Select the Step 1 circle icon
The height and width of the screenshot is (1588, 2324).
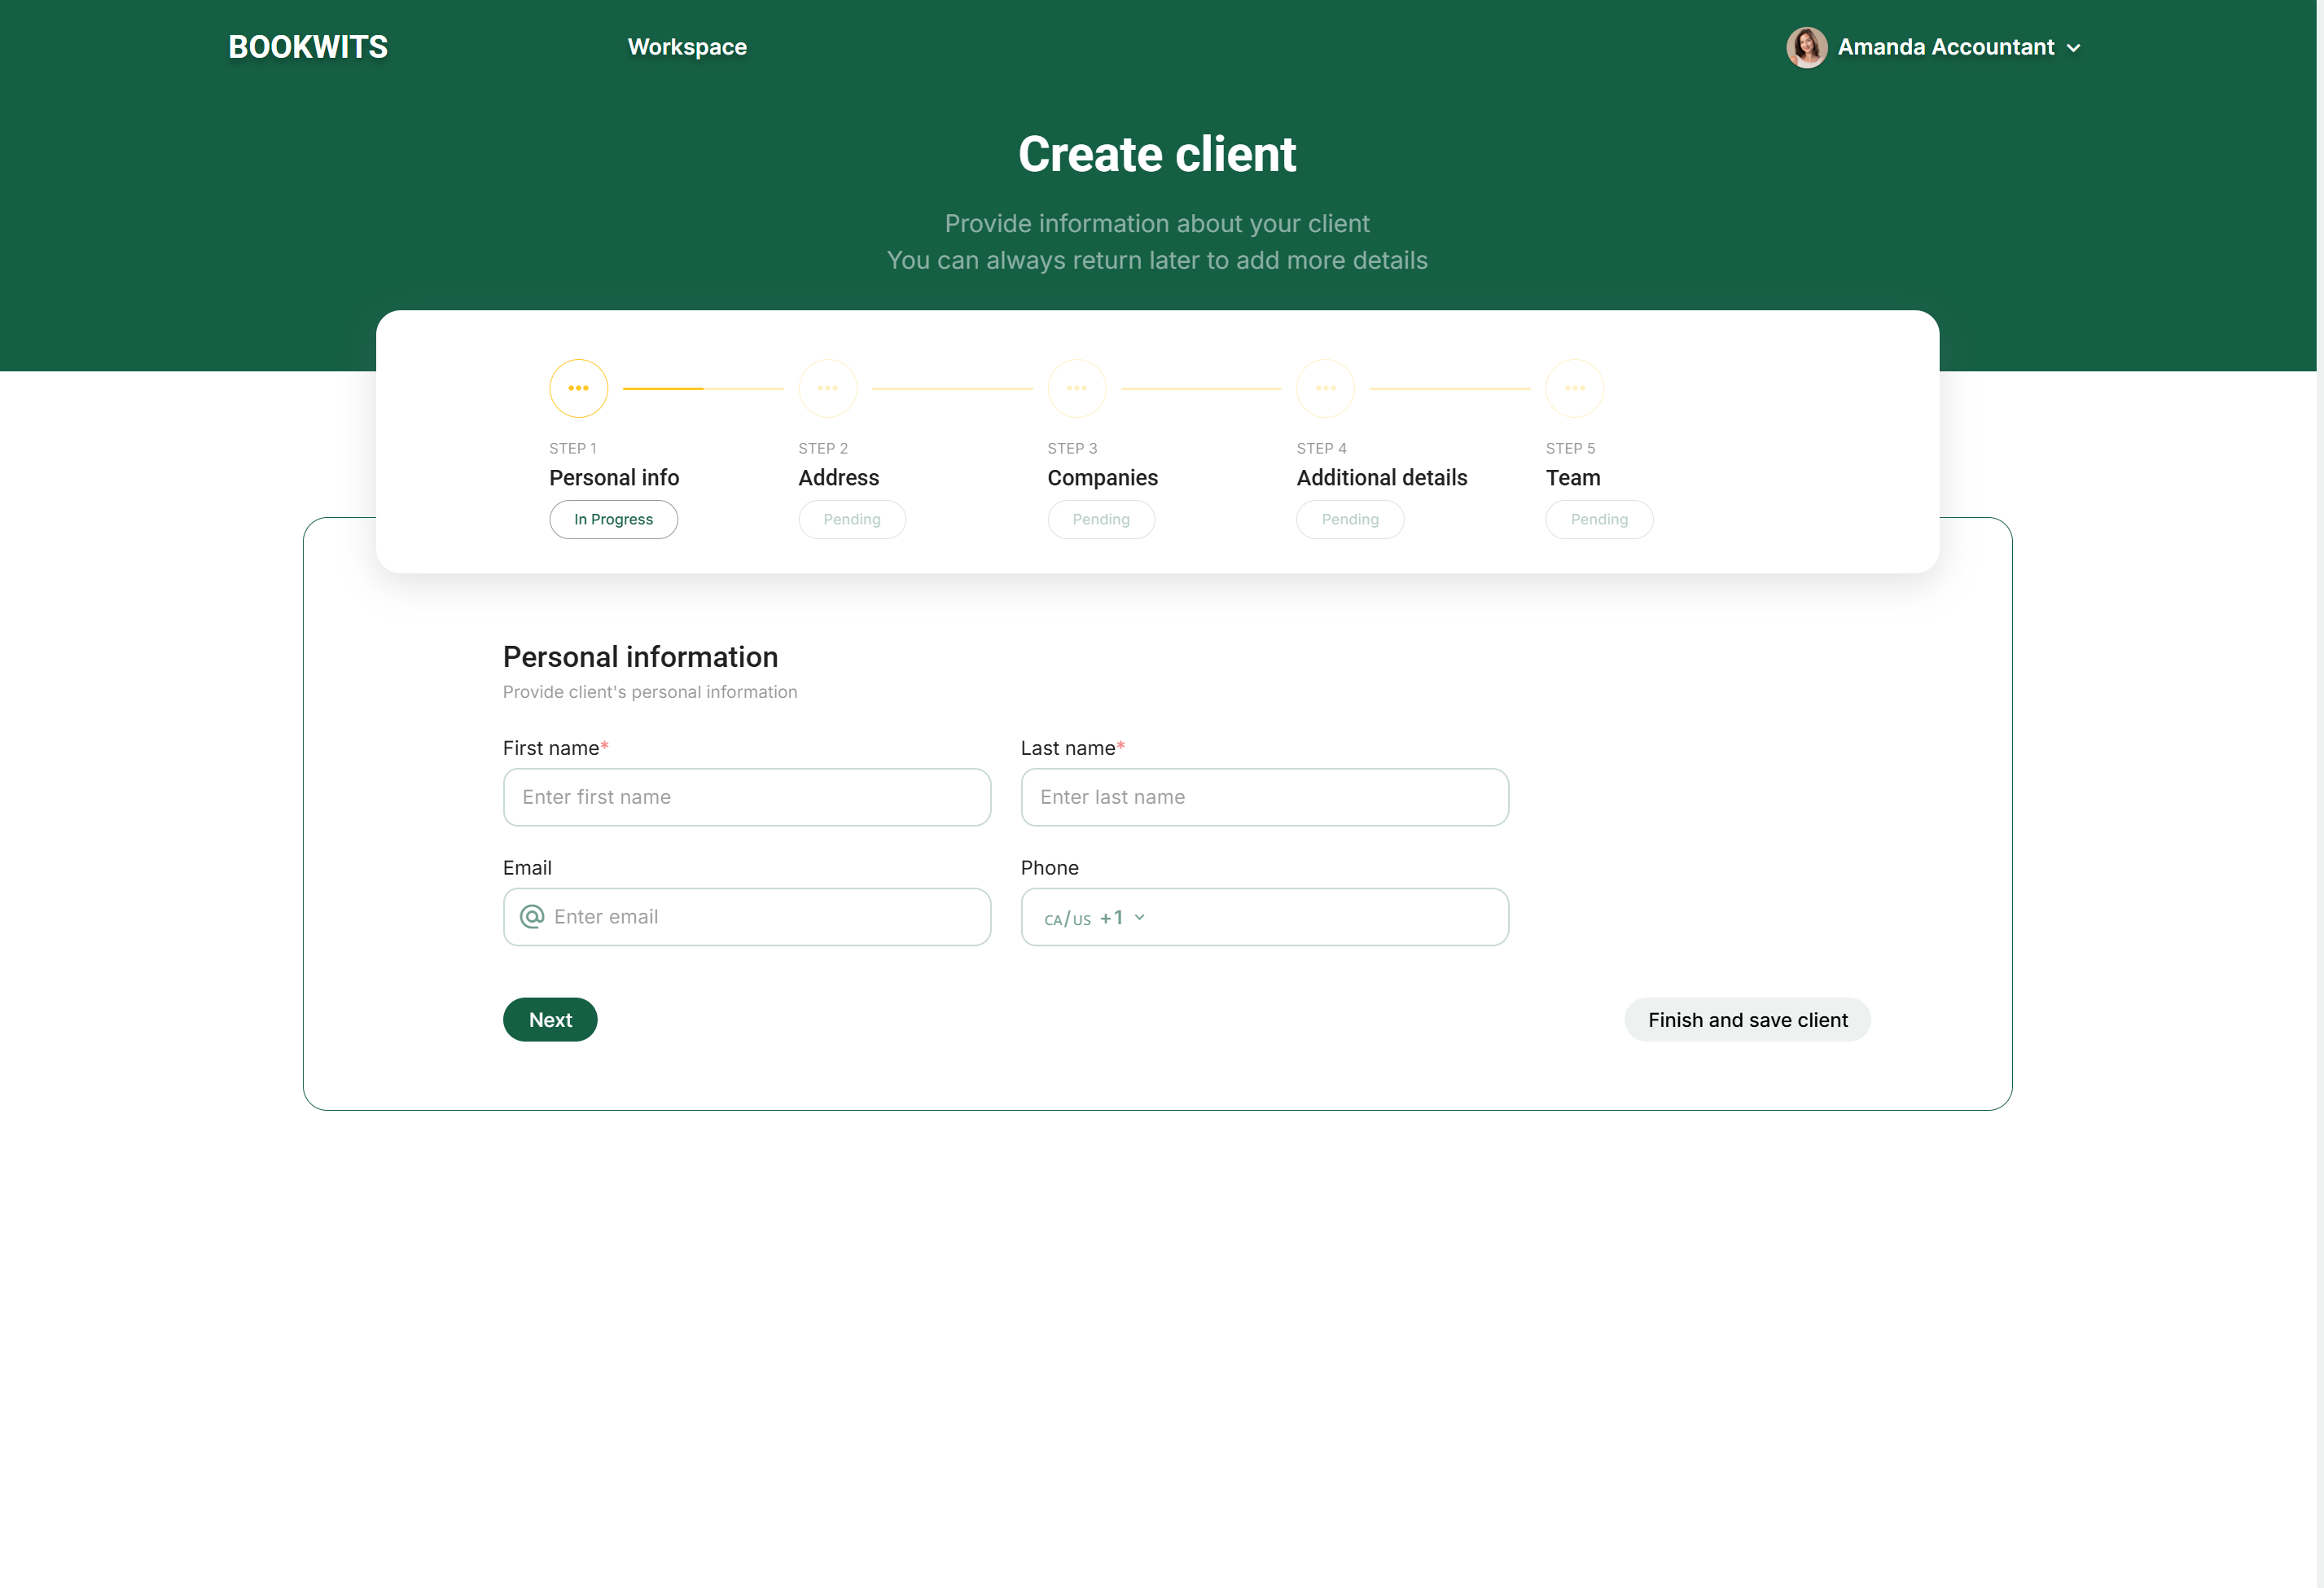click(578, 388)
